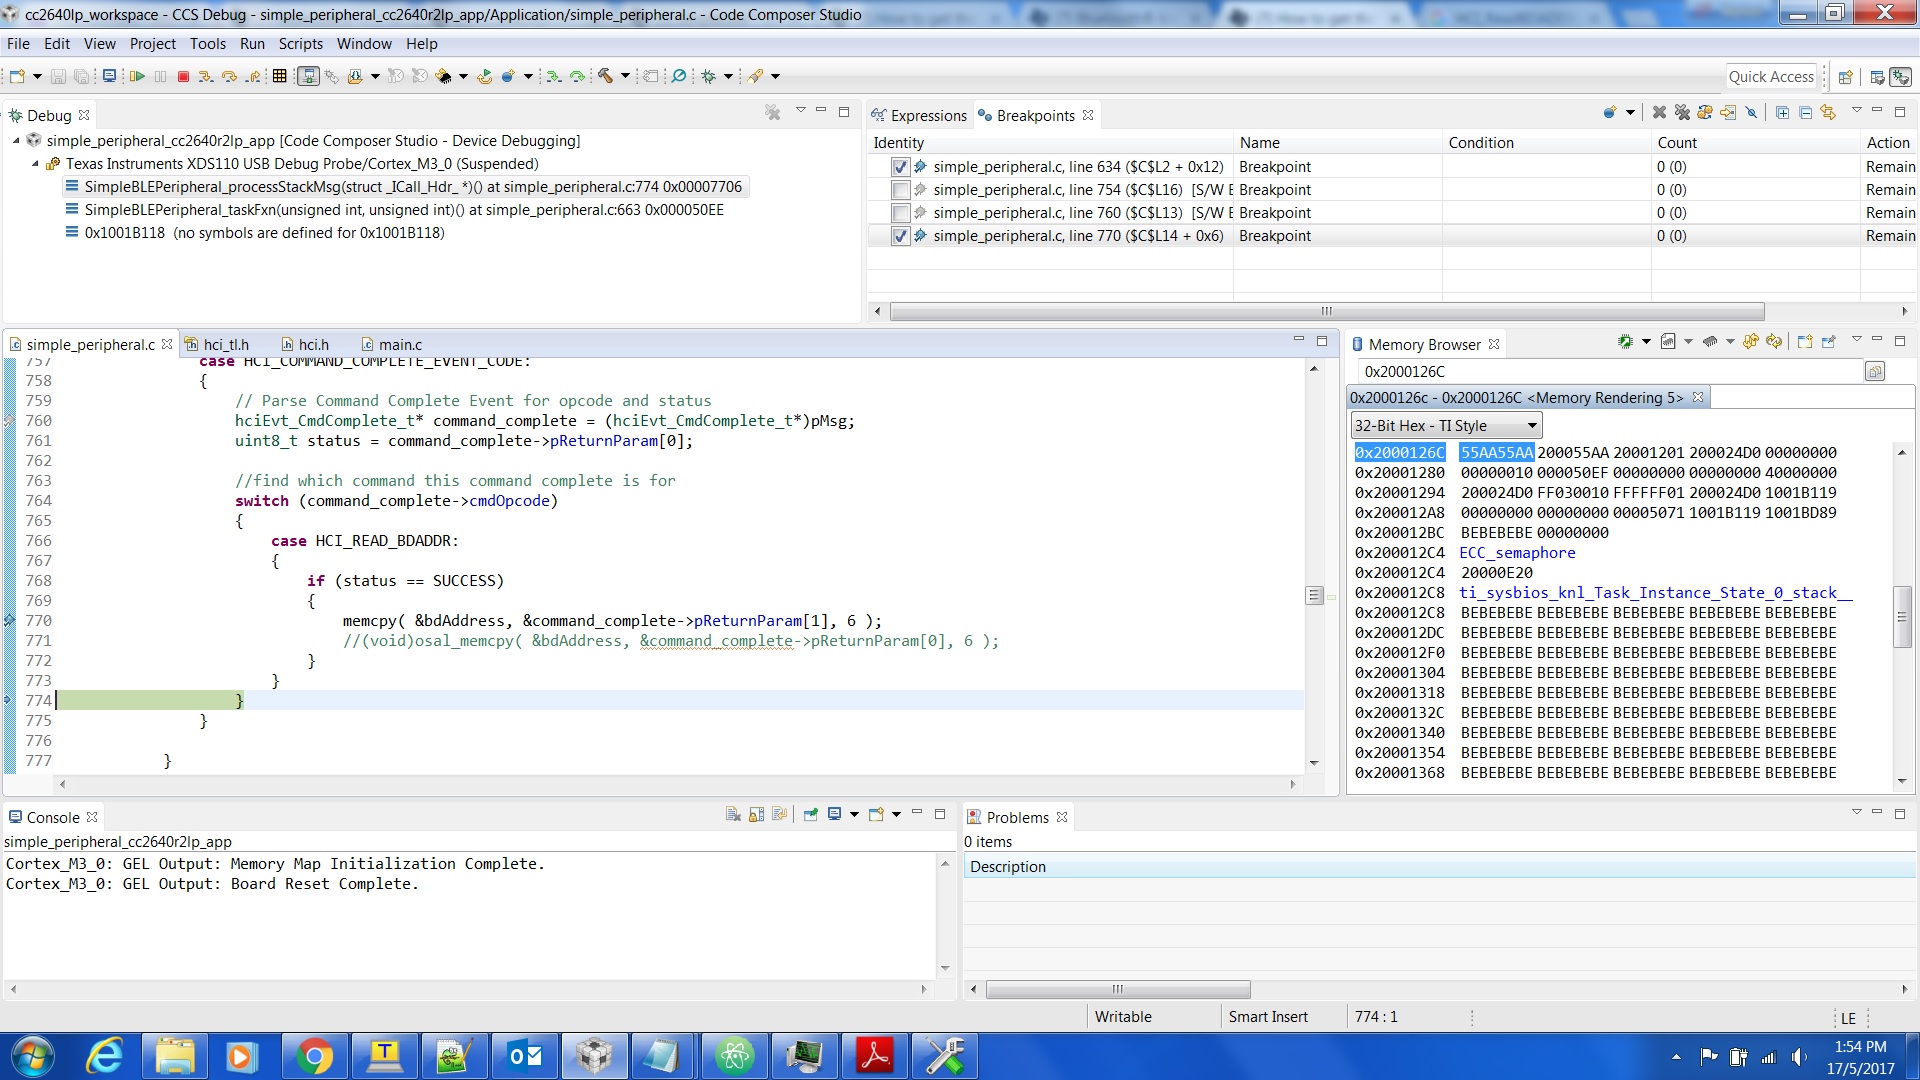Click the Resume debug button
The height and width of the screenshot is (1080, 1920).
point(137,76)
